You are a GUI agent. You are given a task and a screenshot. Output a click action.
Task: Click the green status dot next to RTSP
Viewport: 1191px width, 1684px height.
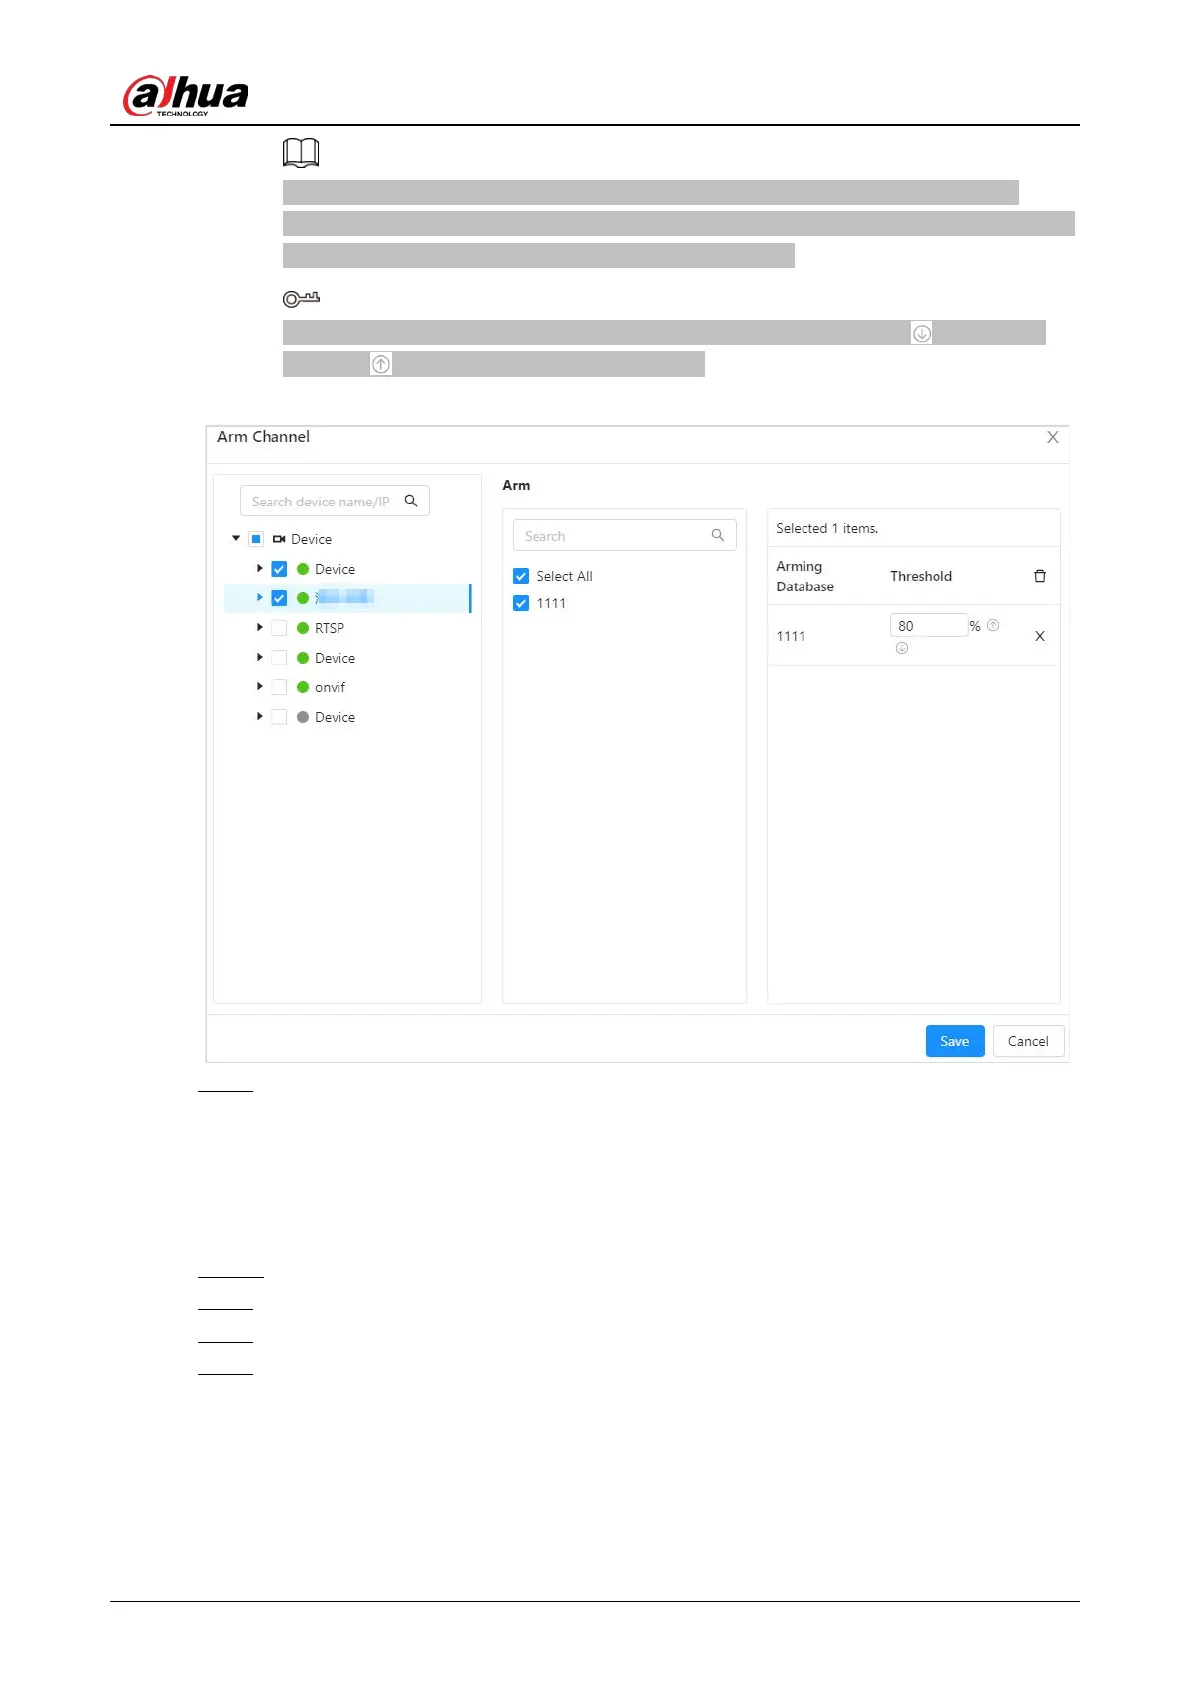[303, 628]
